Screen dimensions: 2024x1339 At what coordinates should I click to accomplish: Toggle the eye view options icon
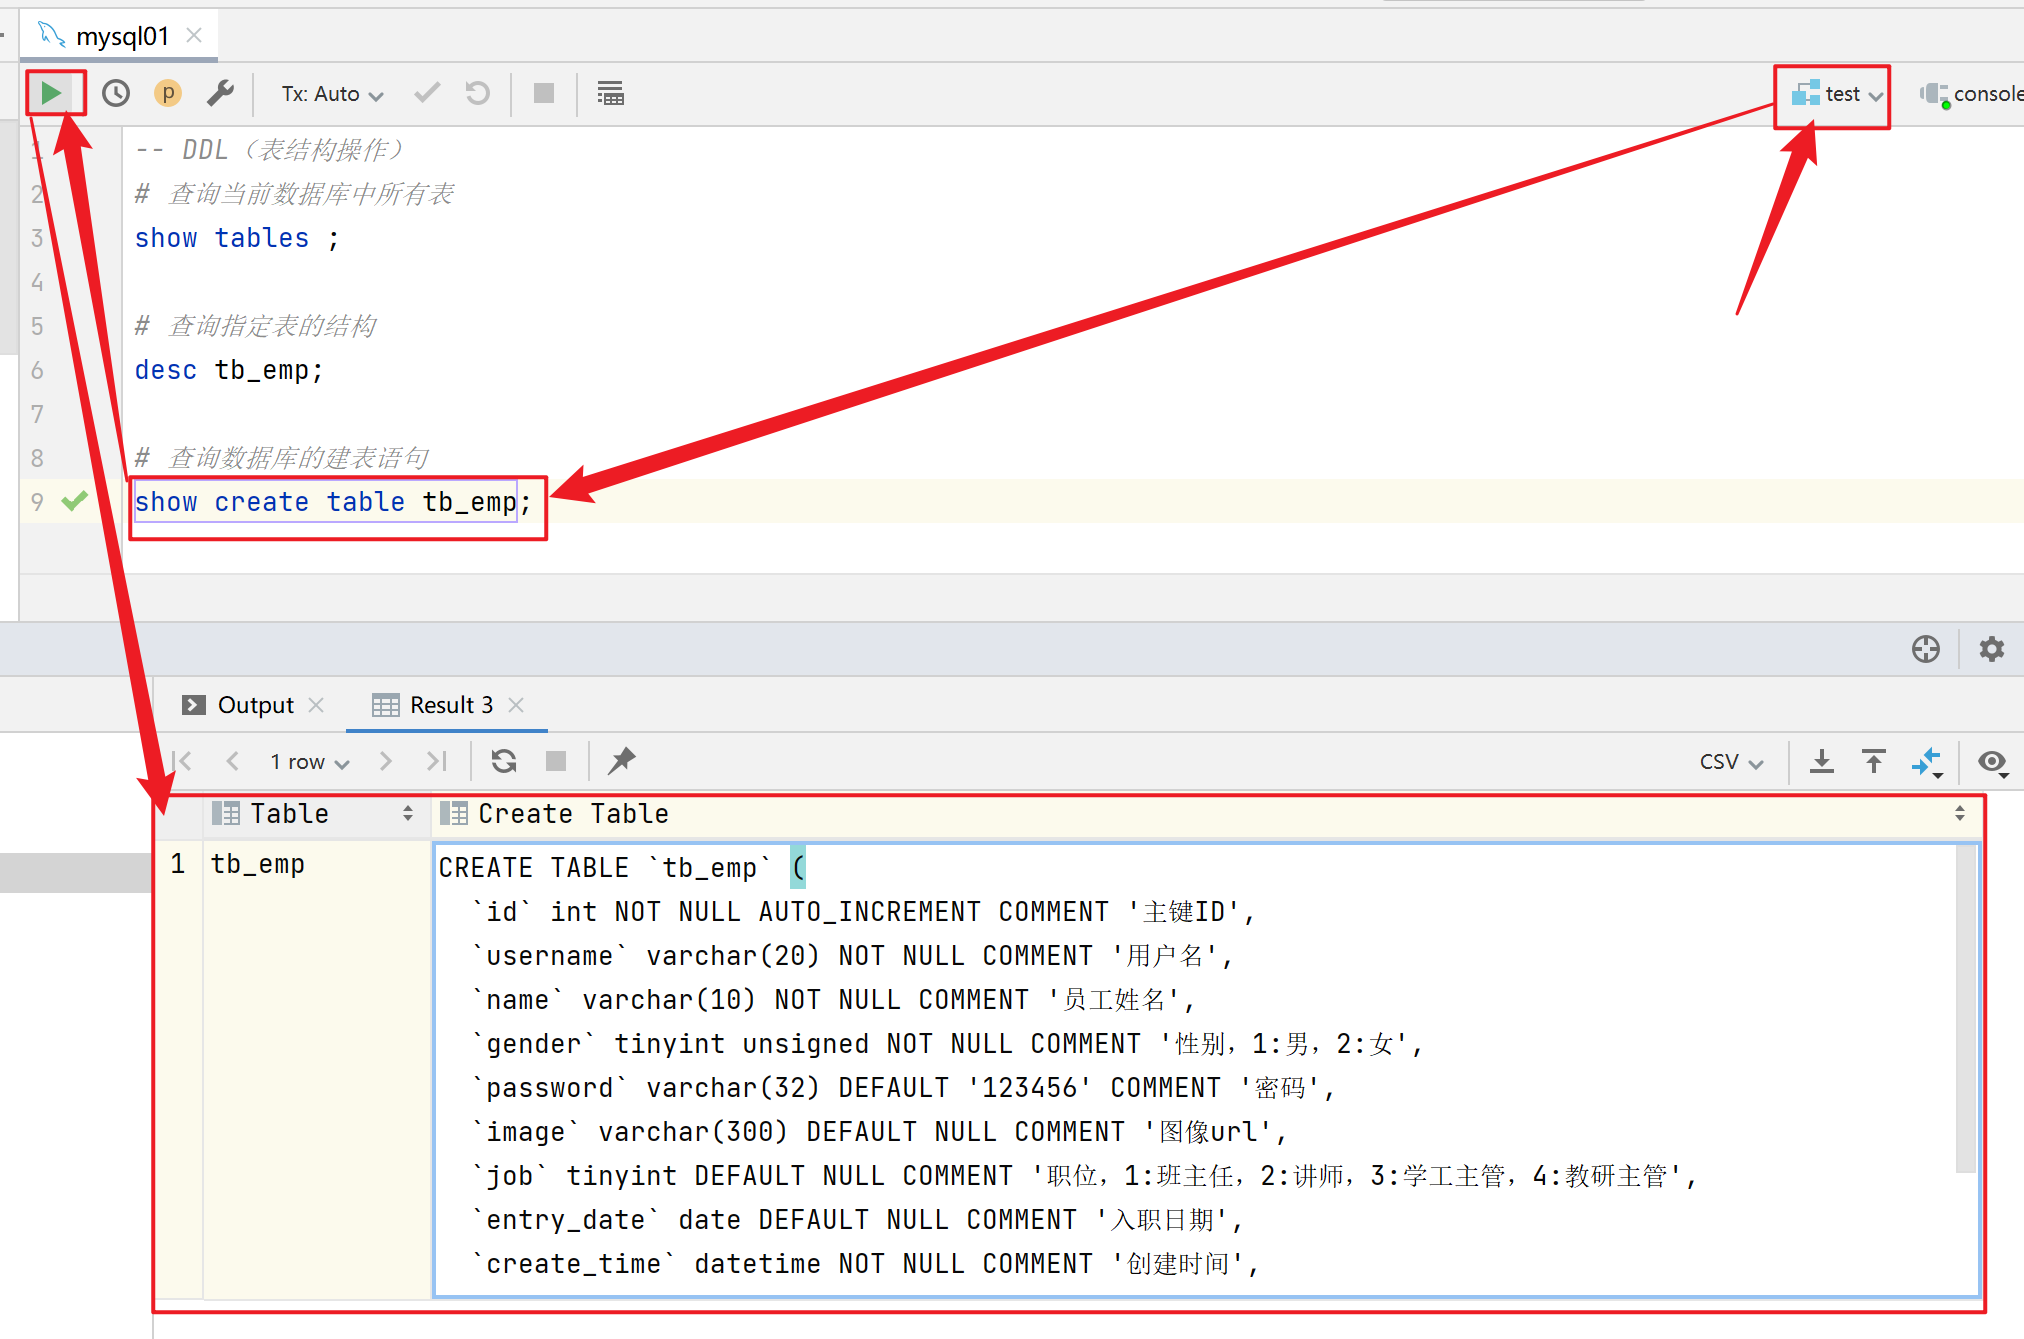(1992, 762)
